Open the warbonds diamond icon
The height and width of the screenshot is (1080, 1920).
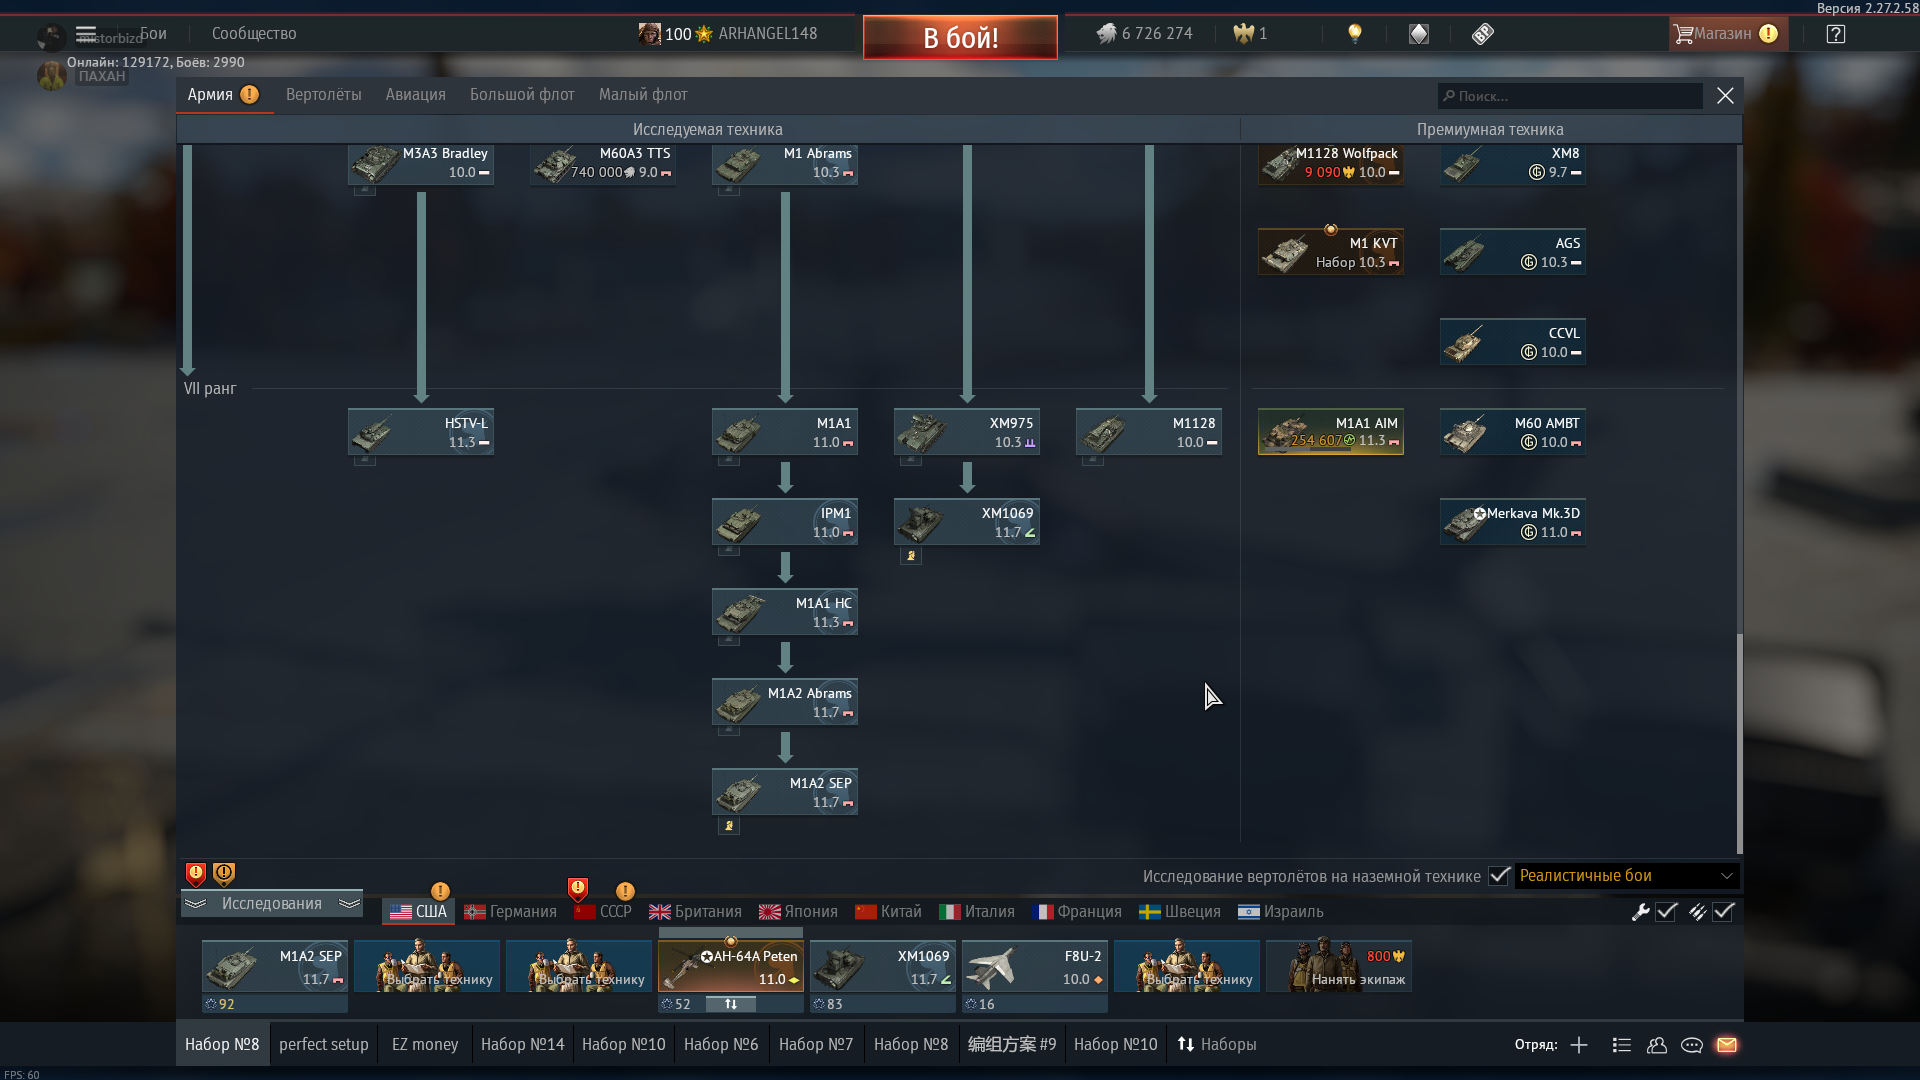coord(1419,34)
